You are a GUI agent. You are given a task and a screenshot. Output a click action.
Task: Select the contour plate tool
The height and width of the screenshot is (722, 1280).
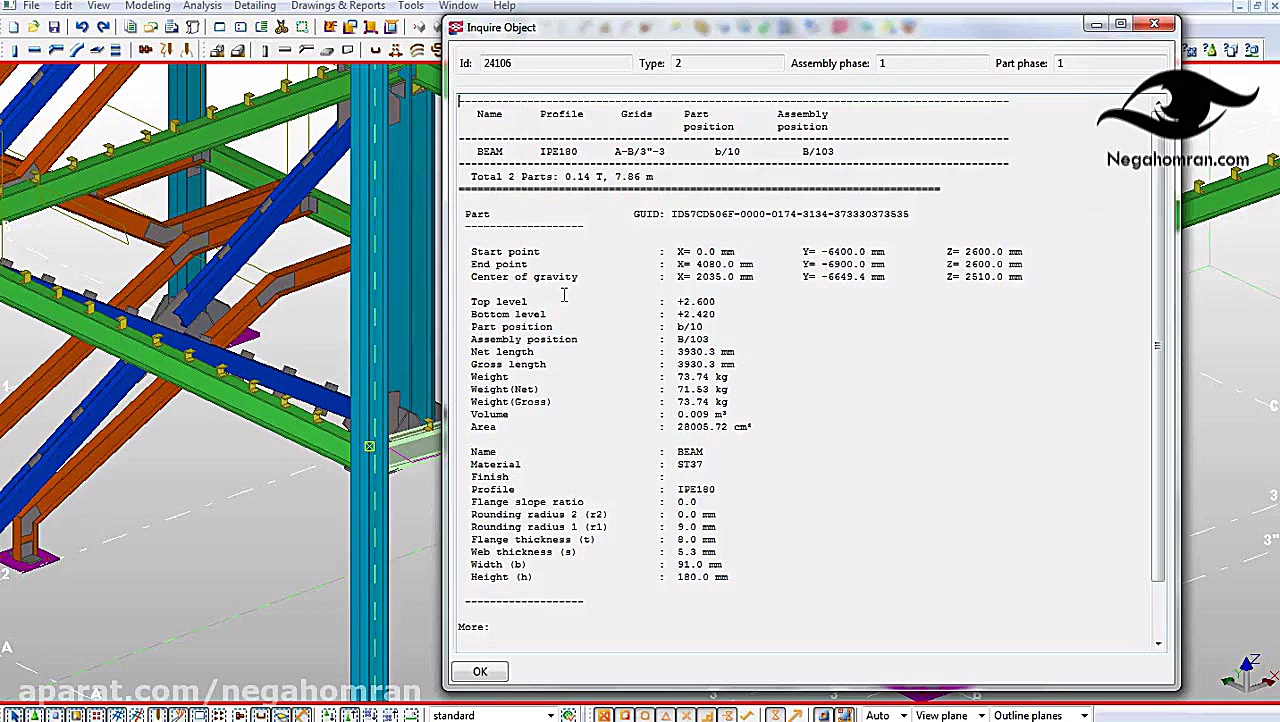point(97,50)
